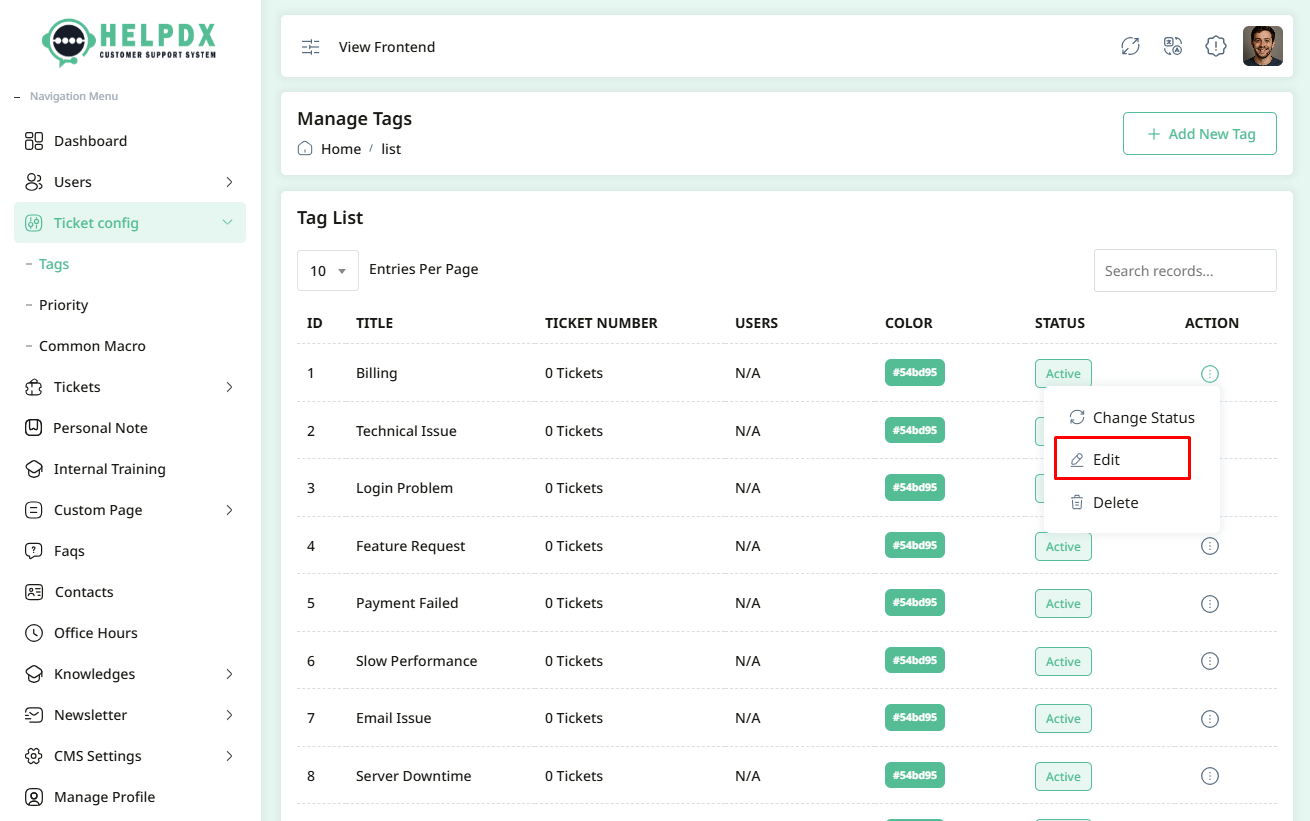Image resolution: width=1310 pixels, height=821 pixels.
Task: Toggle the sidebar menu icon beside View Frontend
Action: pyautogui.click(x=311, y=47)
